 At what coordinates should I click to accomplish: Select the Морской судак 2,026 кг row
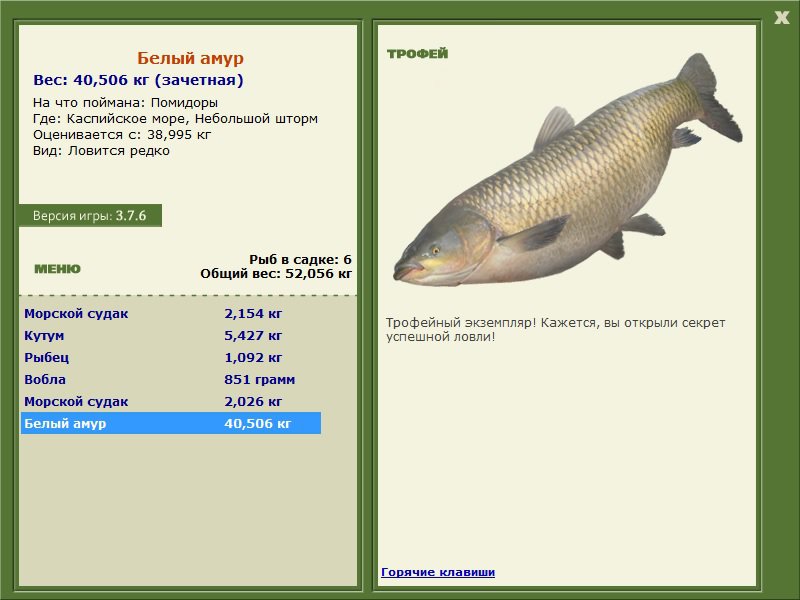pos(171,401)
